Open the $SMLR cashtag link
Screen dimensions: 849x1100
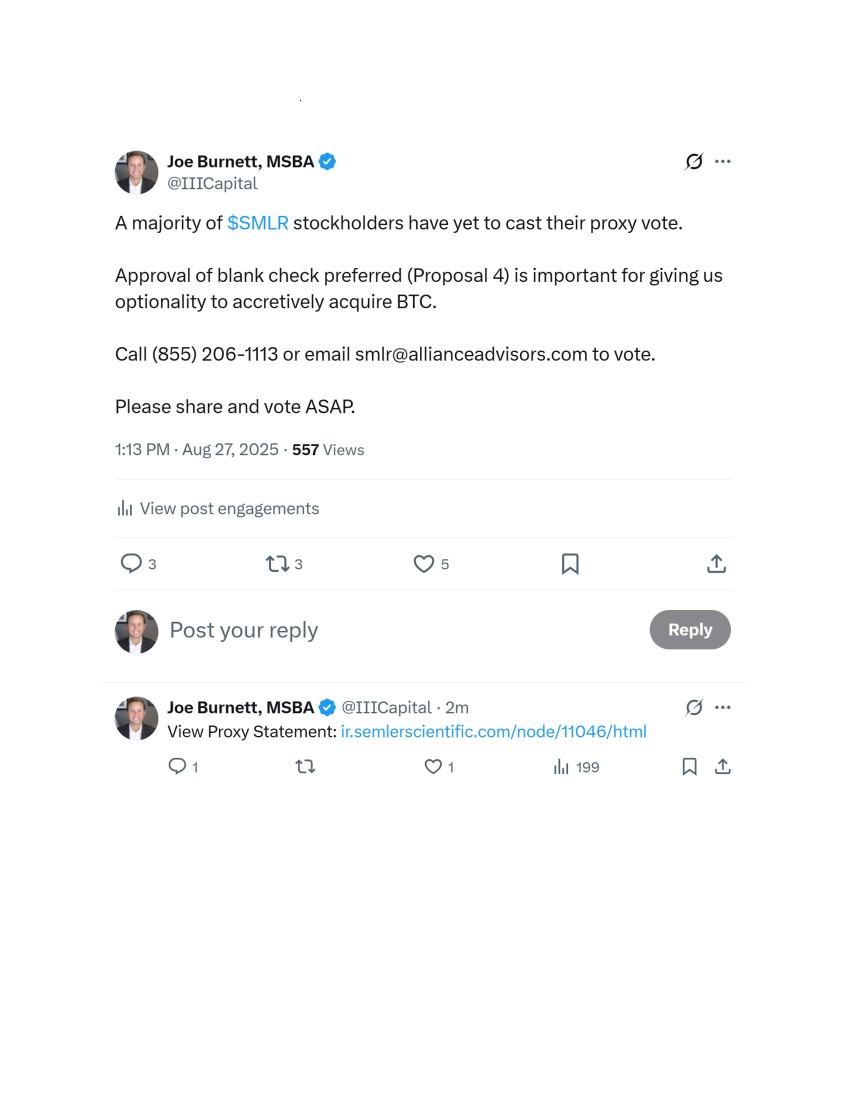(x=258, y=223)
